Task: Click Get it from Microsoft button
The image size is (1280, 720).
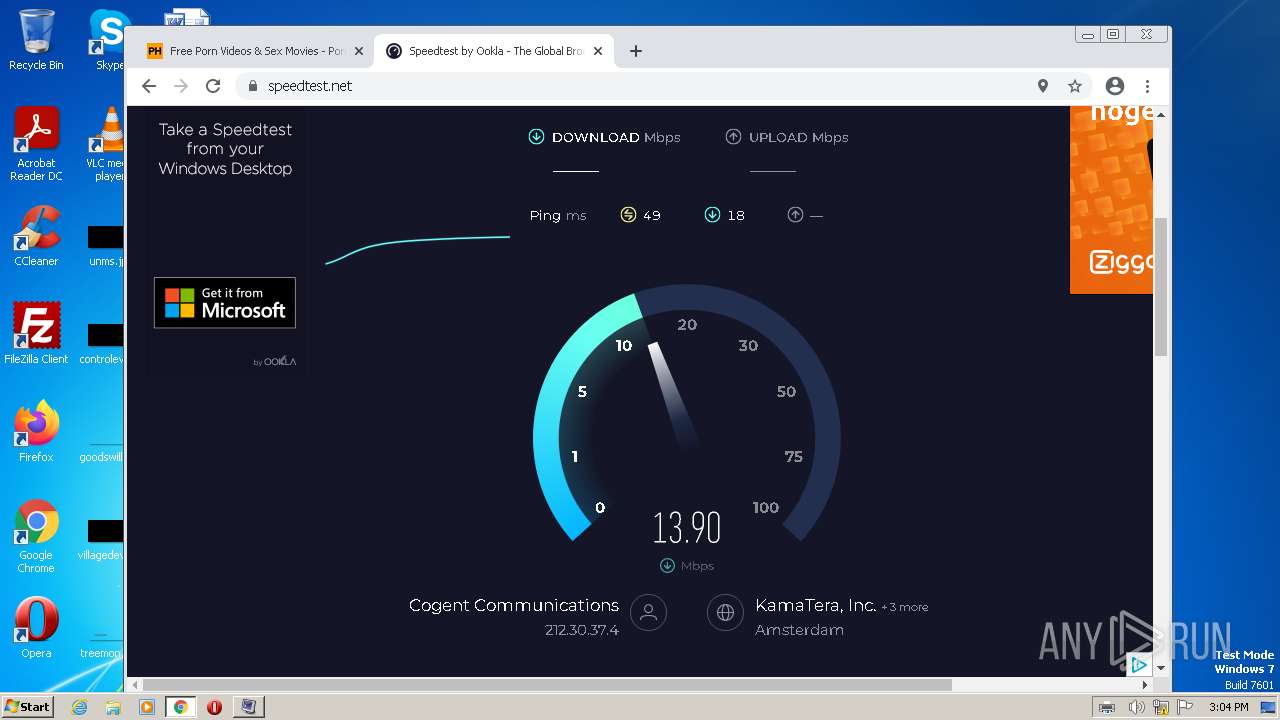Action: click(x=225, y=302)
